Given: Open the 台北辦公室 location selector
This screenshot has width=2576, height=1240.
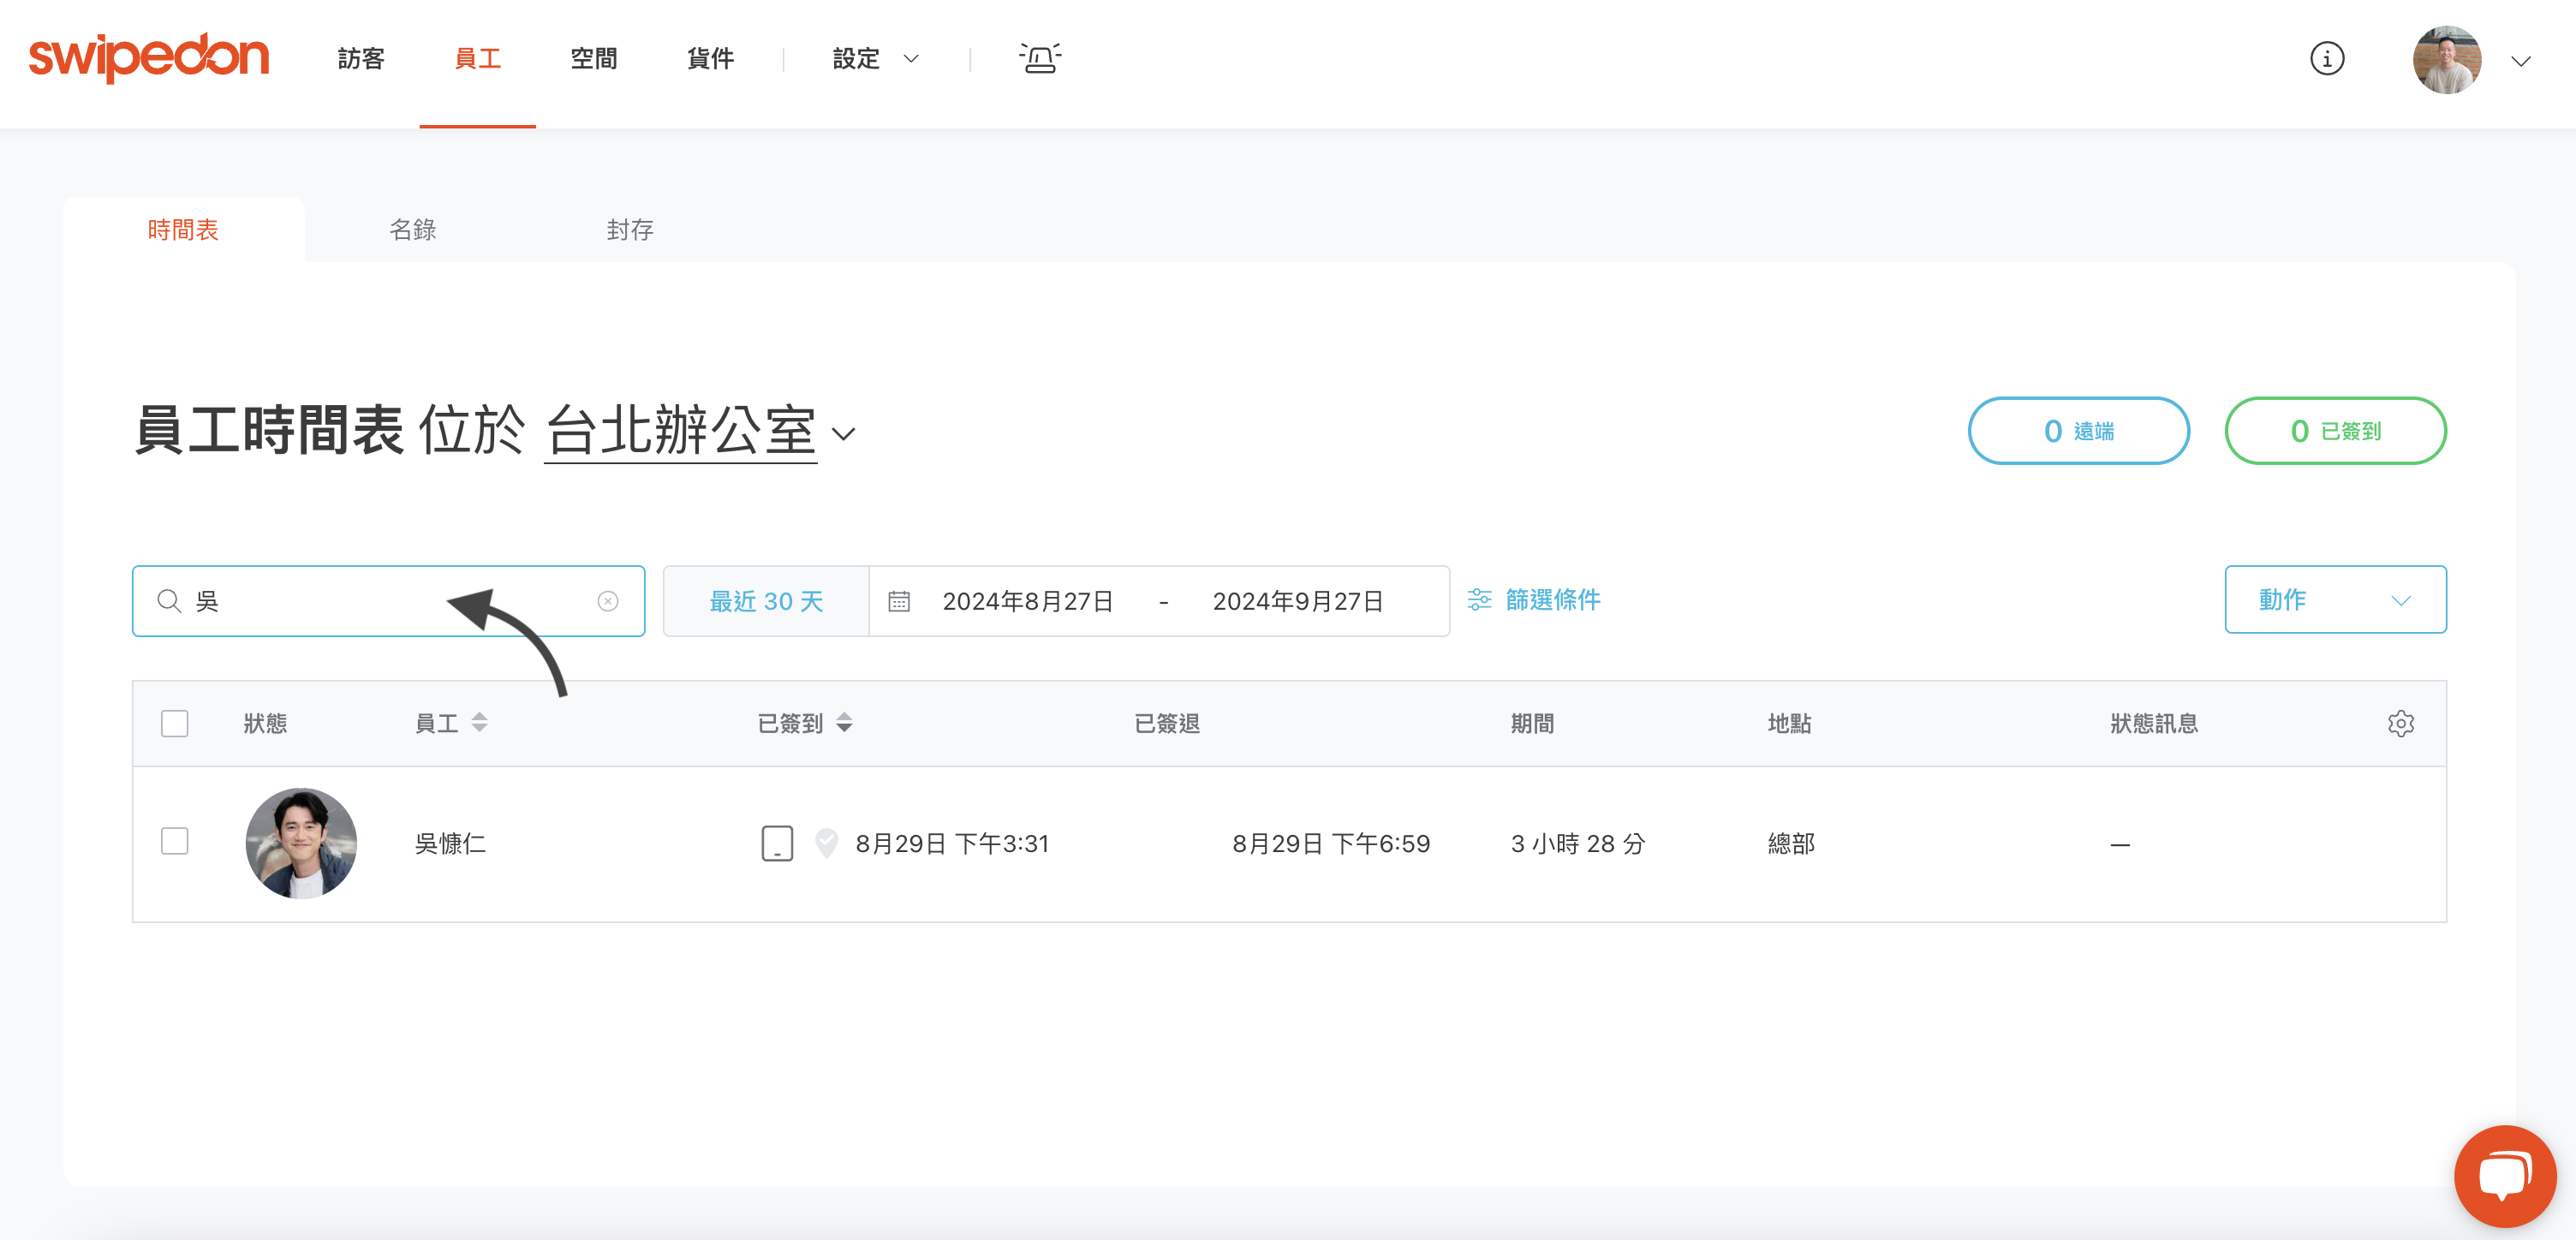Looking at the screenshot, I should [700, 432].
